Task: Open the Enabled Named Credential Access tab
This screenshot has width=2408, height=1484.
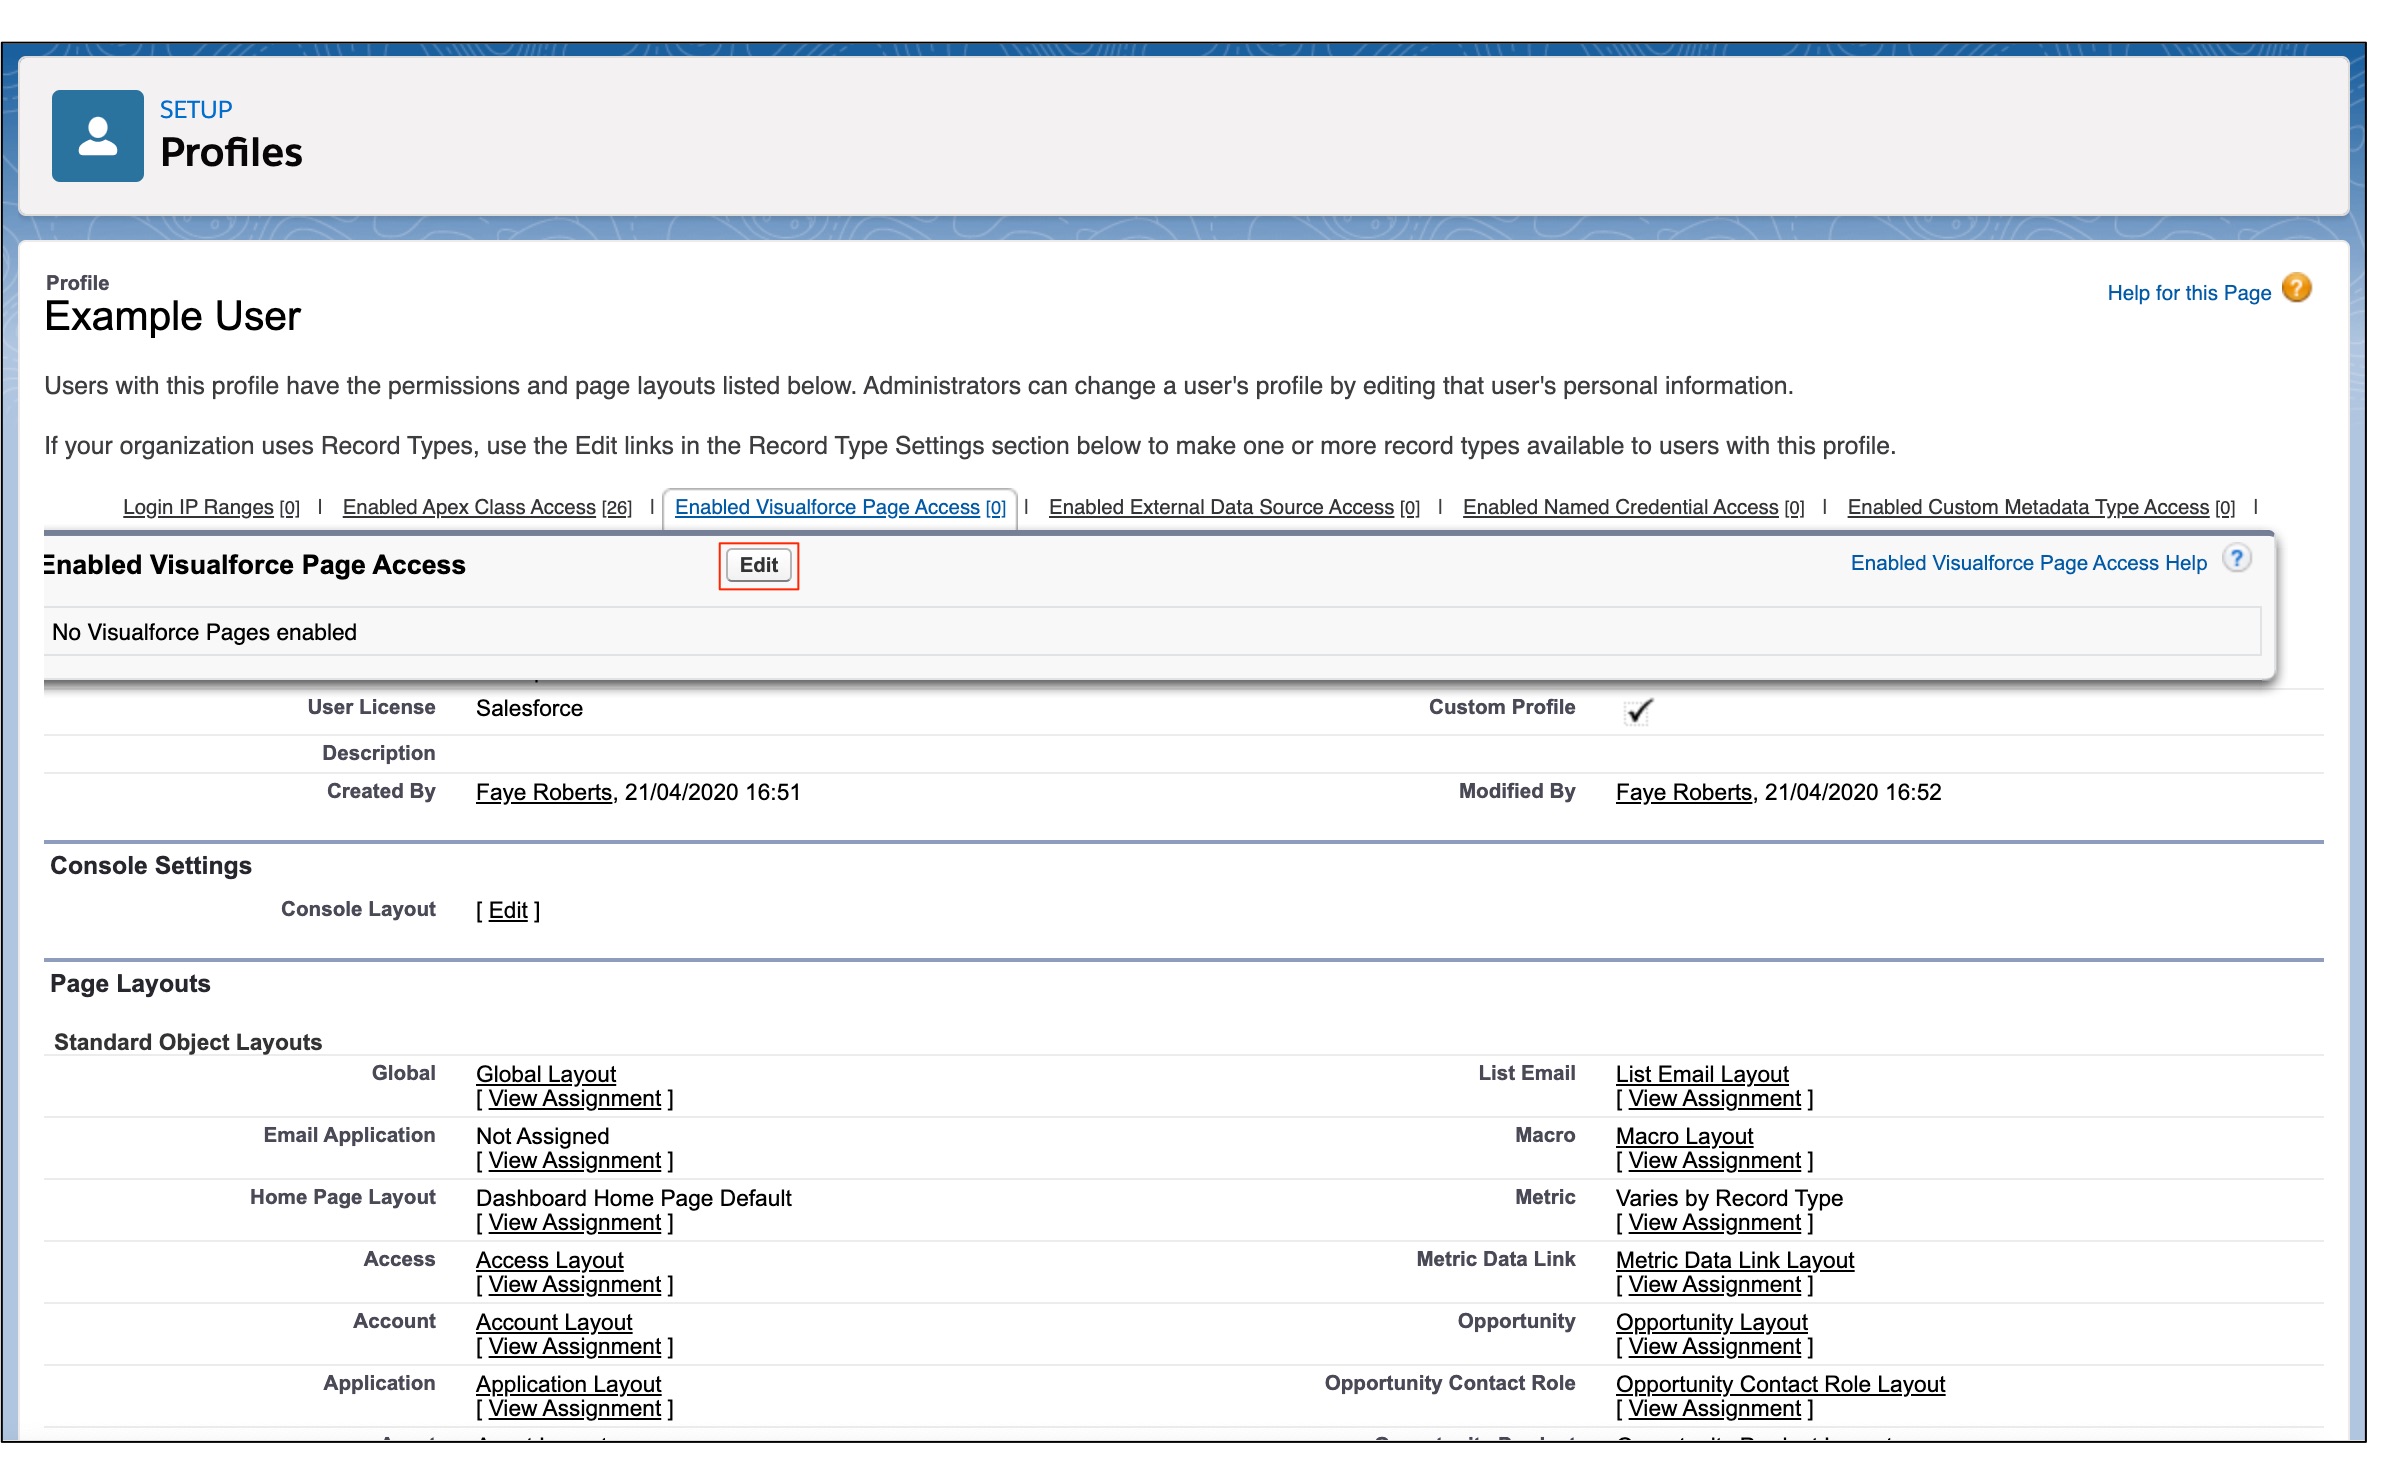Action: pos(1620,507)
